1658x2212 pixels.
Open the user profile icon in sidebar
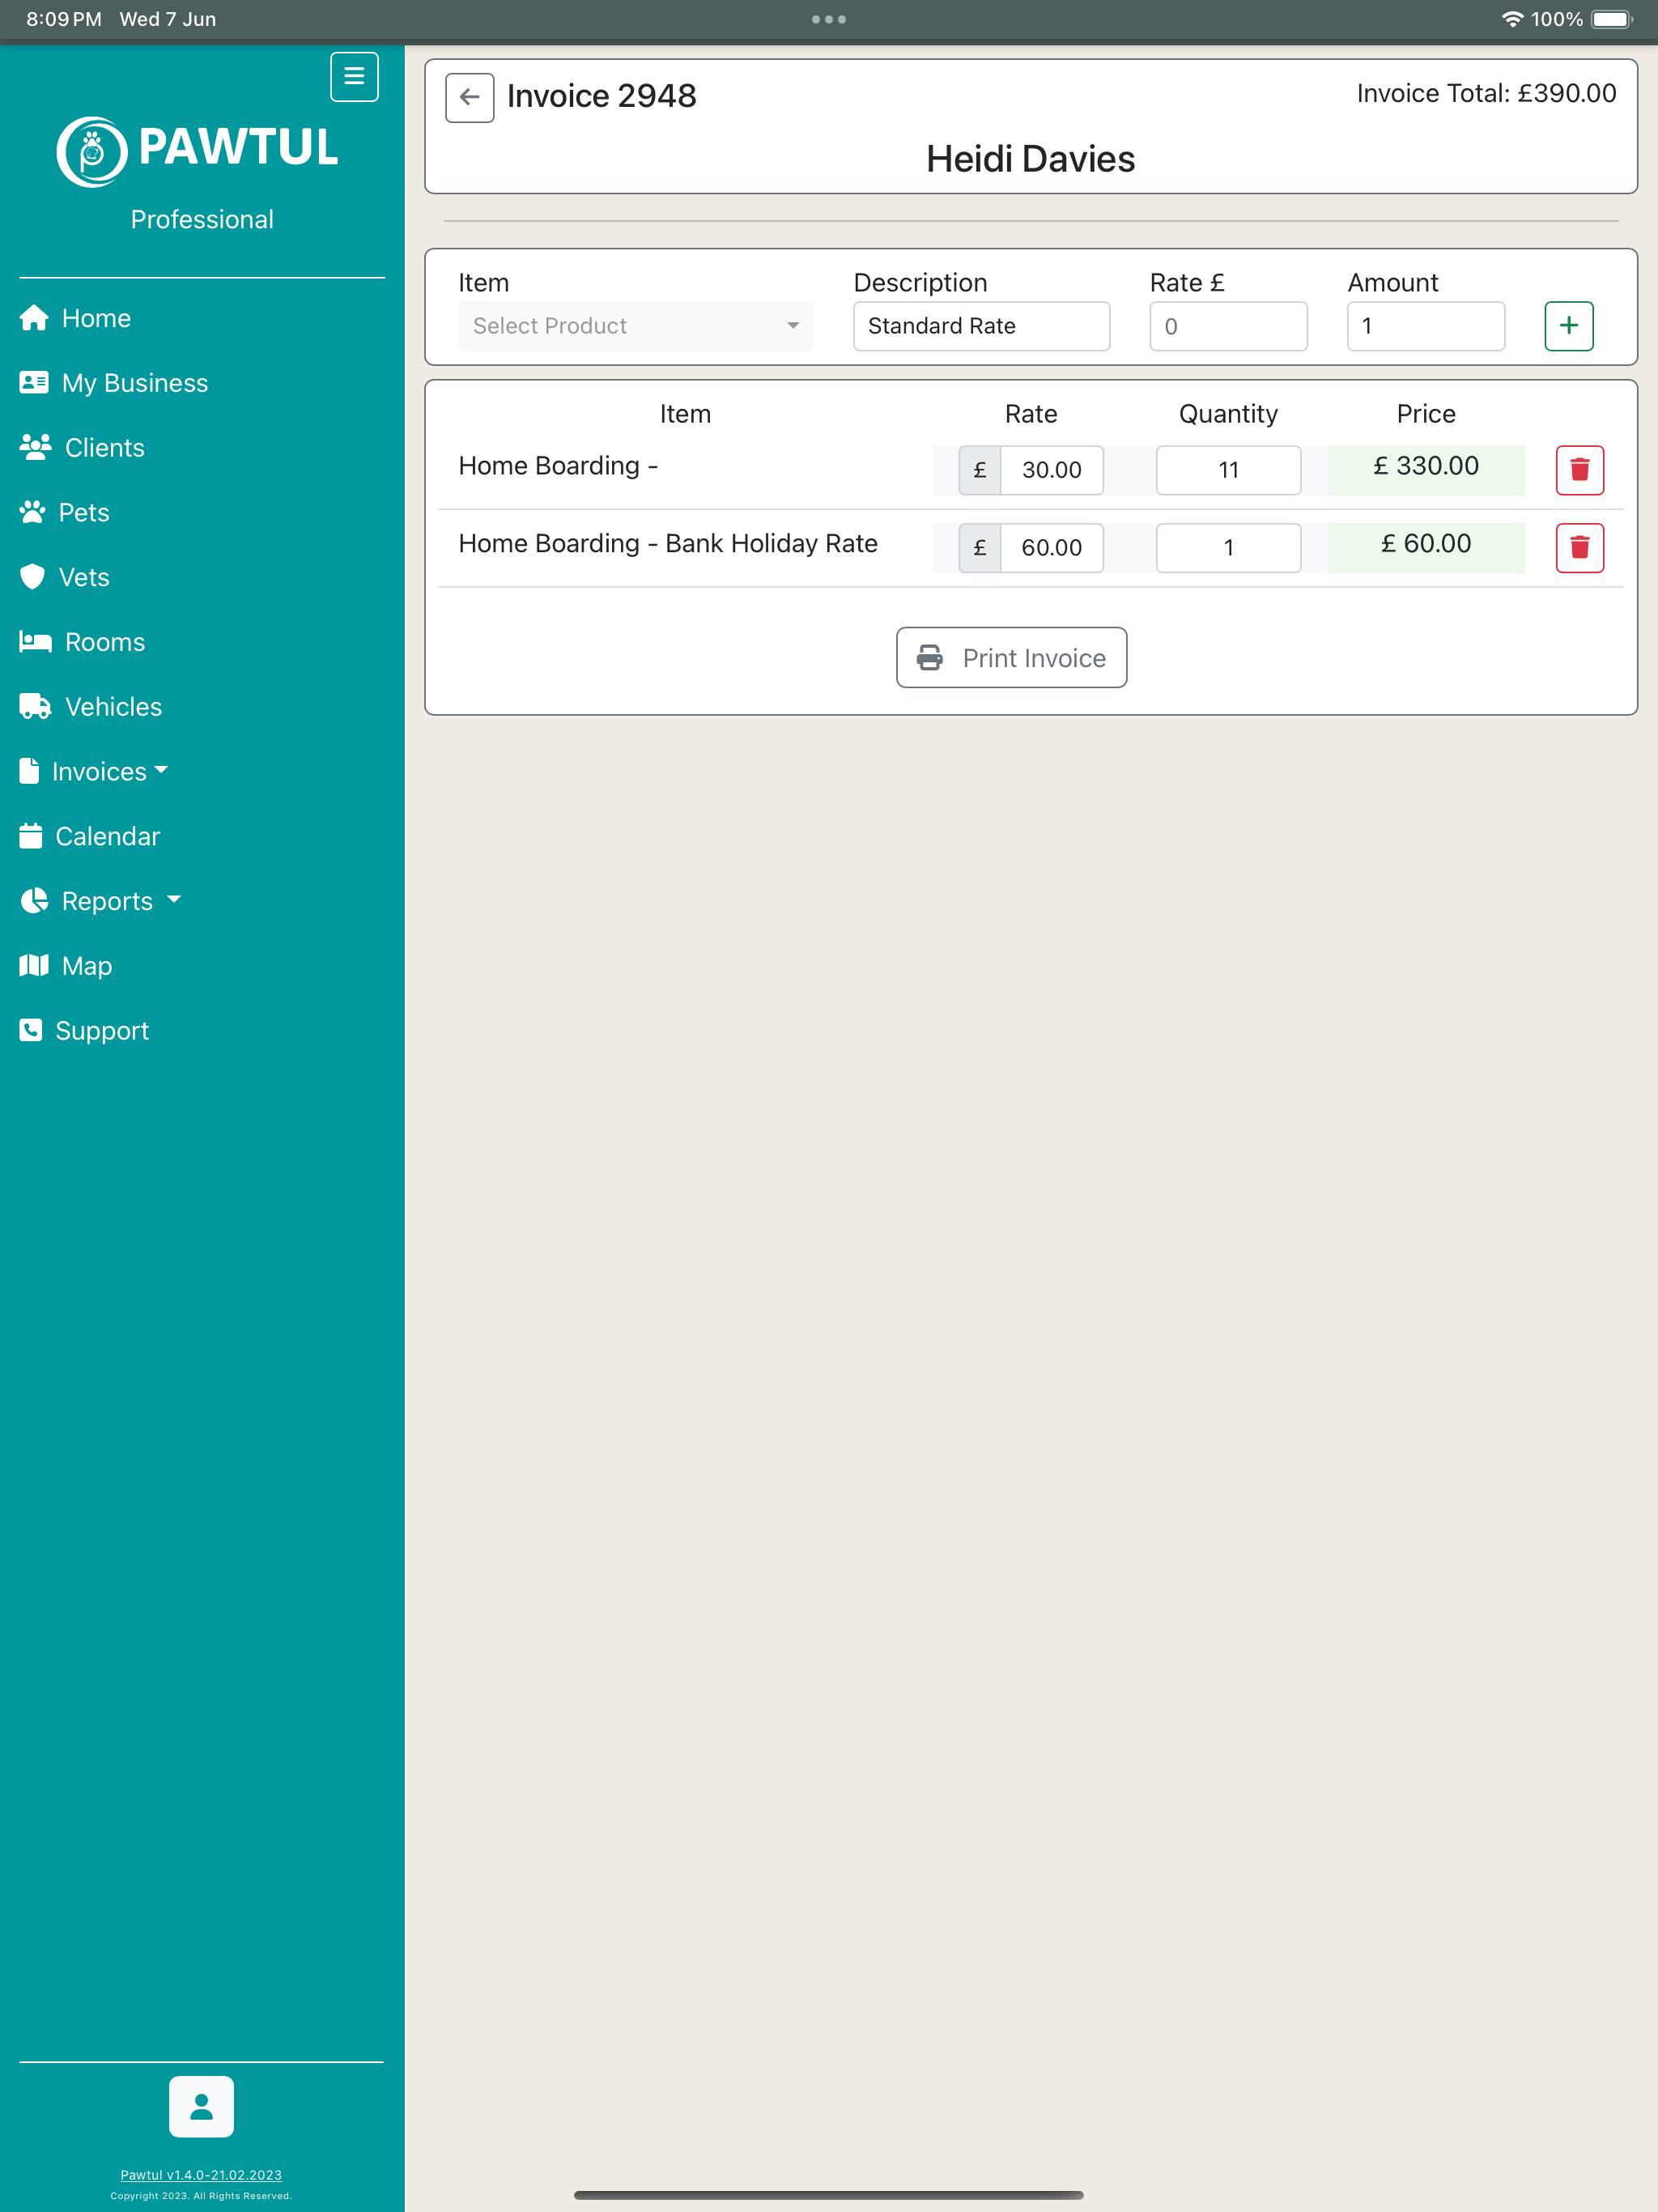pyautogui.click(x=201, y=2106)
